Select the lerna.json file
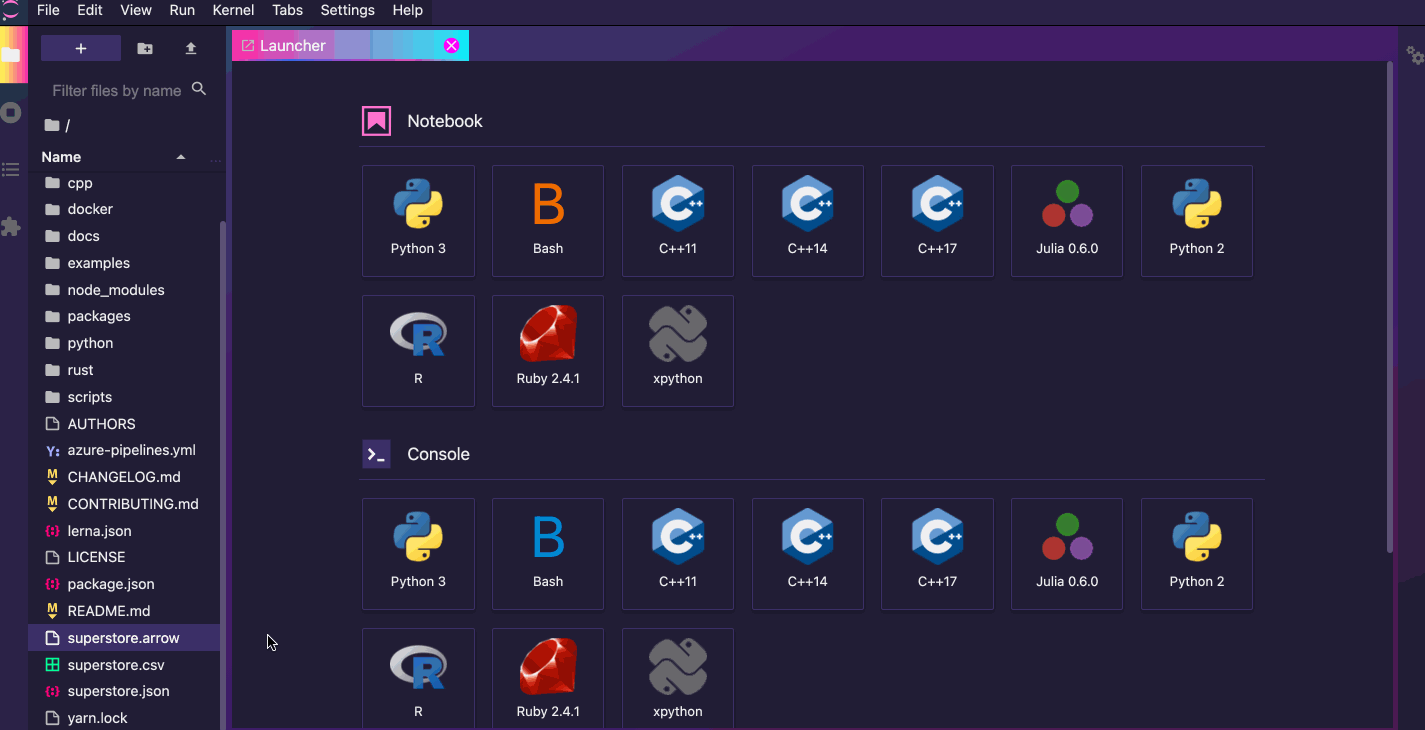Image resolution: width=1425 pixels, height=730 pixels. coord(124,531)
